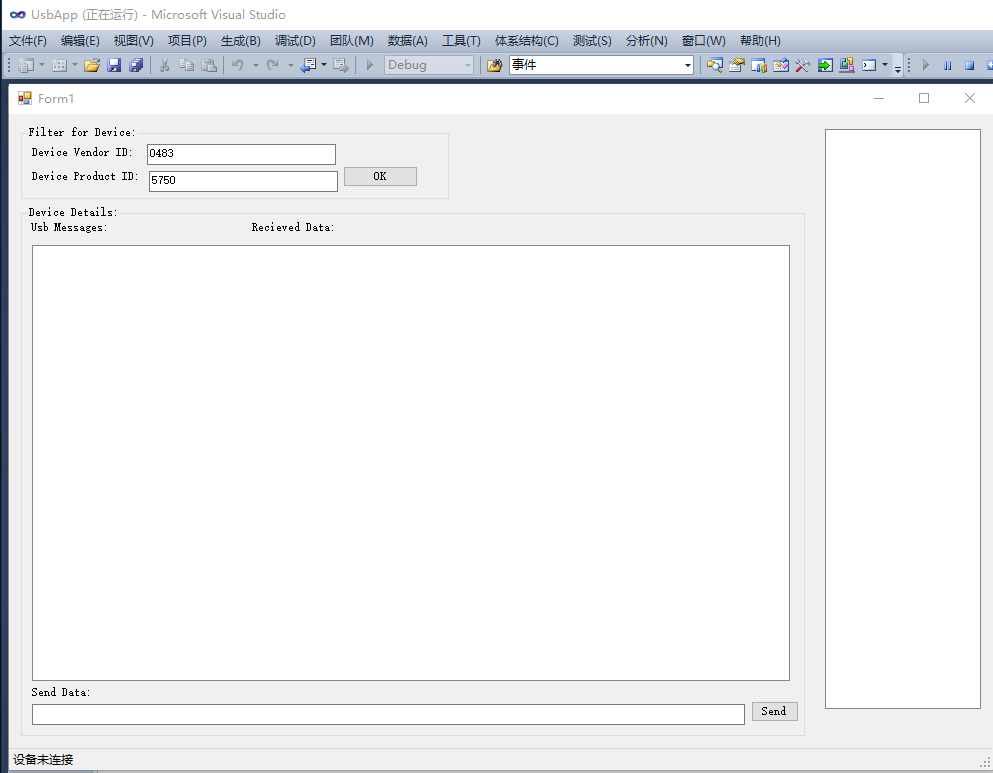Click inside the Device Details message box
Image resolution: width=993 pixels, height=773 pixels.
(411, 463)
